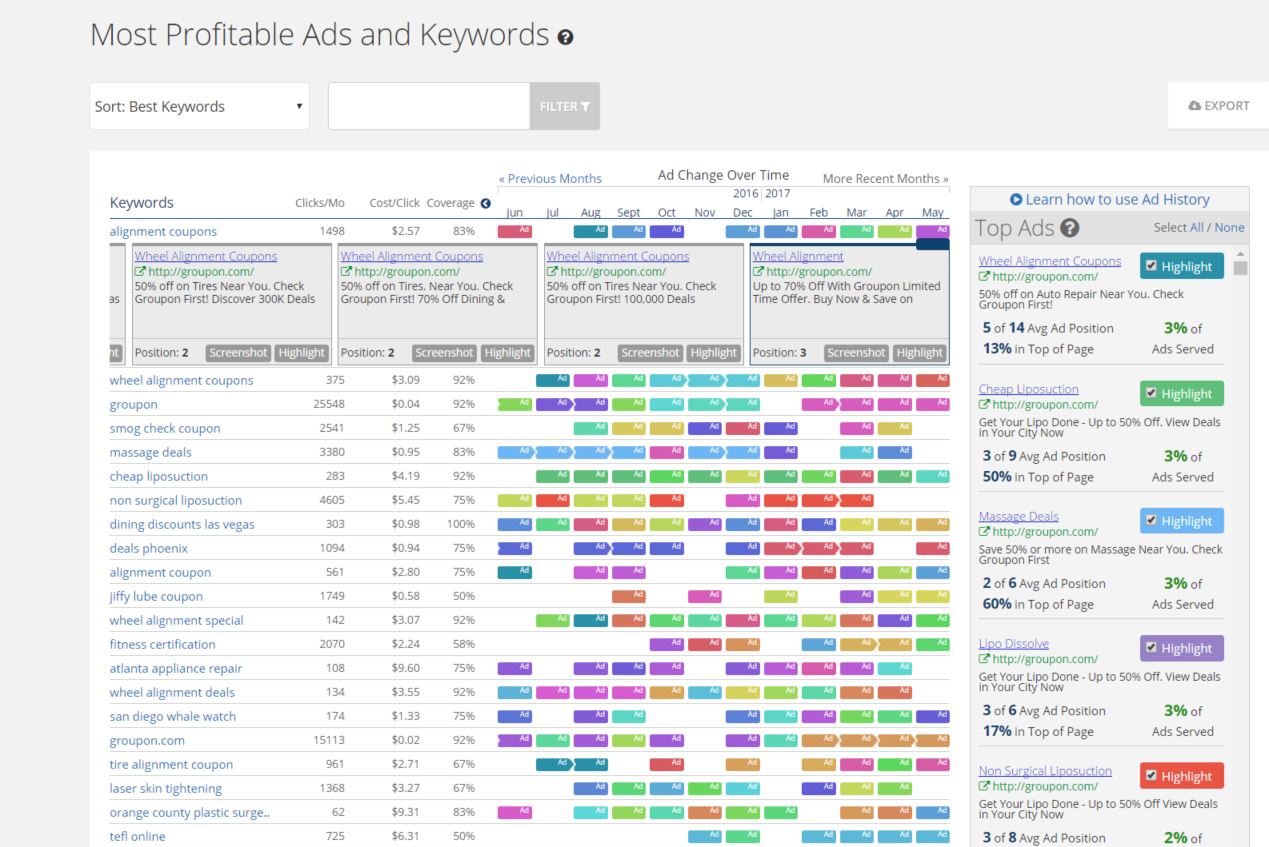Open the keyword 'fitness certification'
The height and width of the screenshot is (847, 1269).
coord(163,644)
